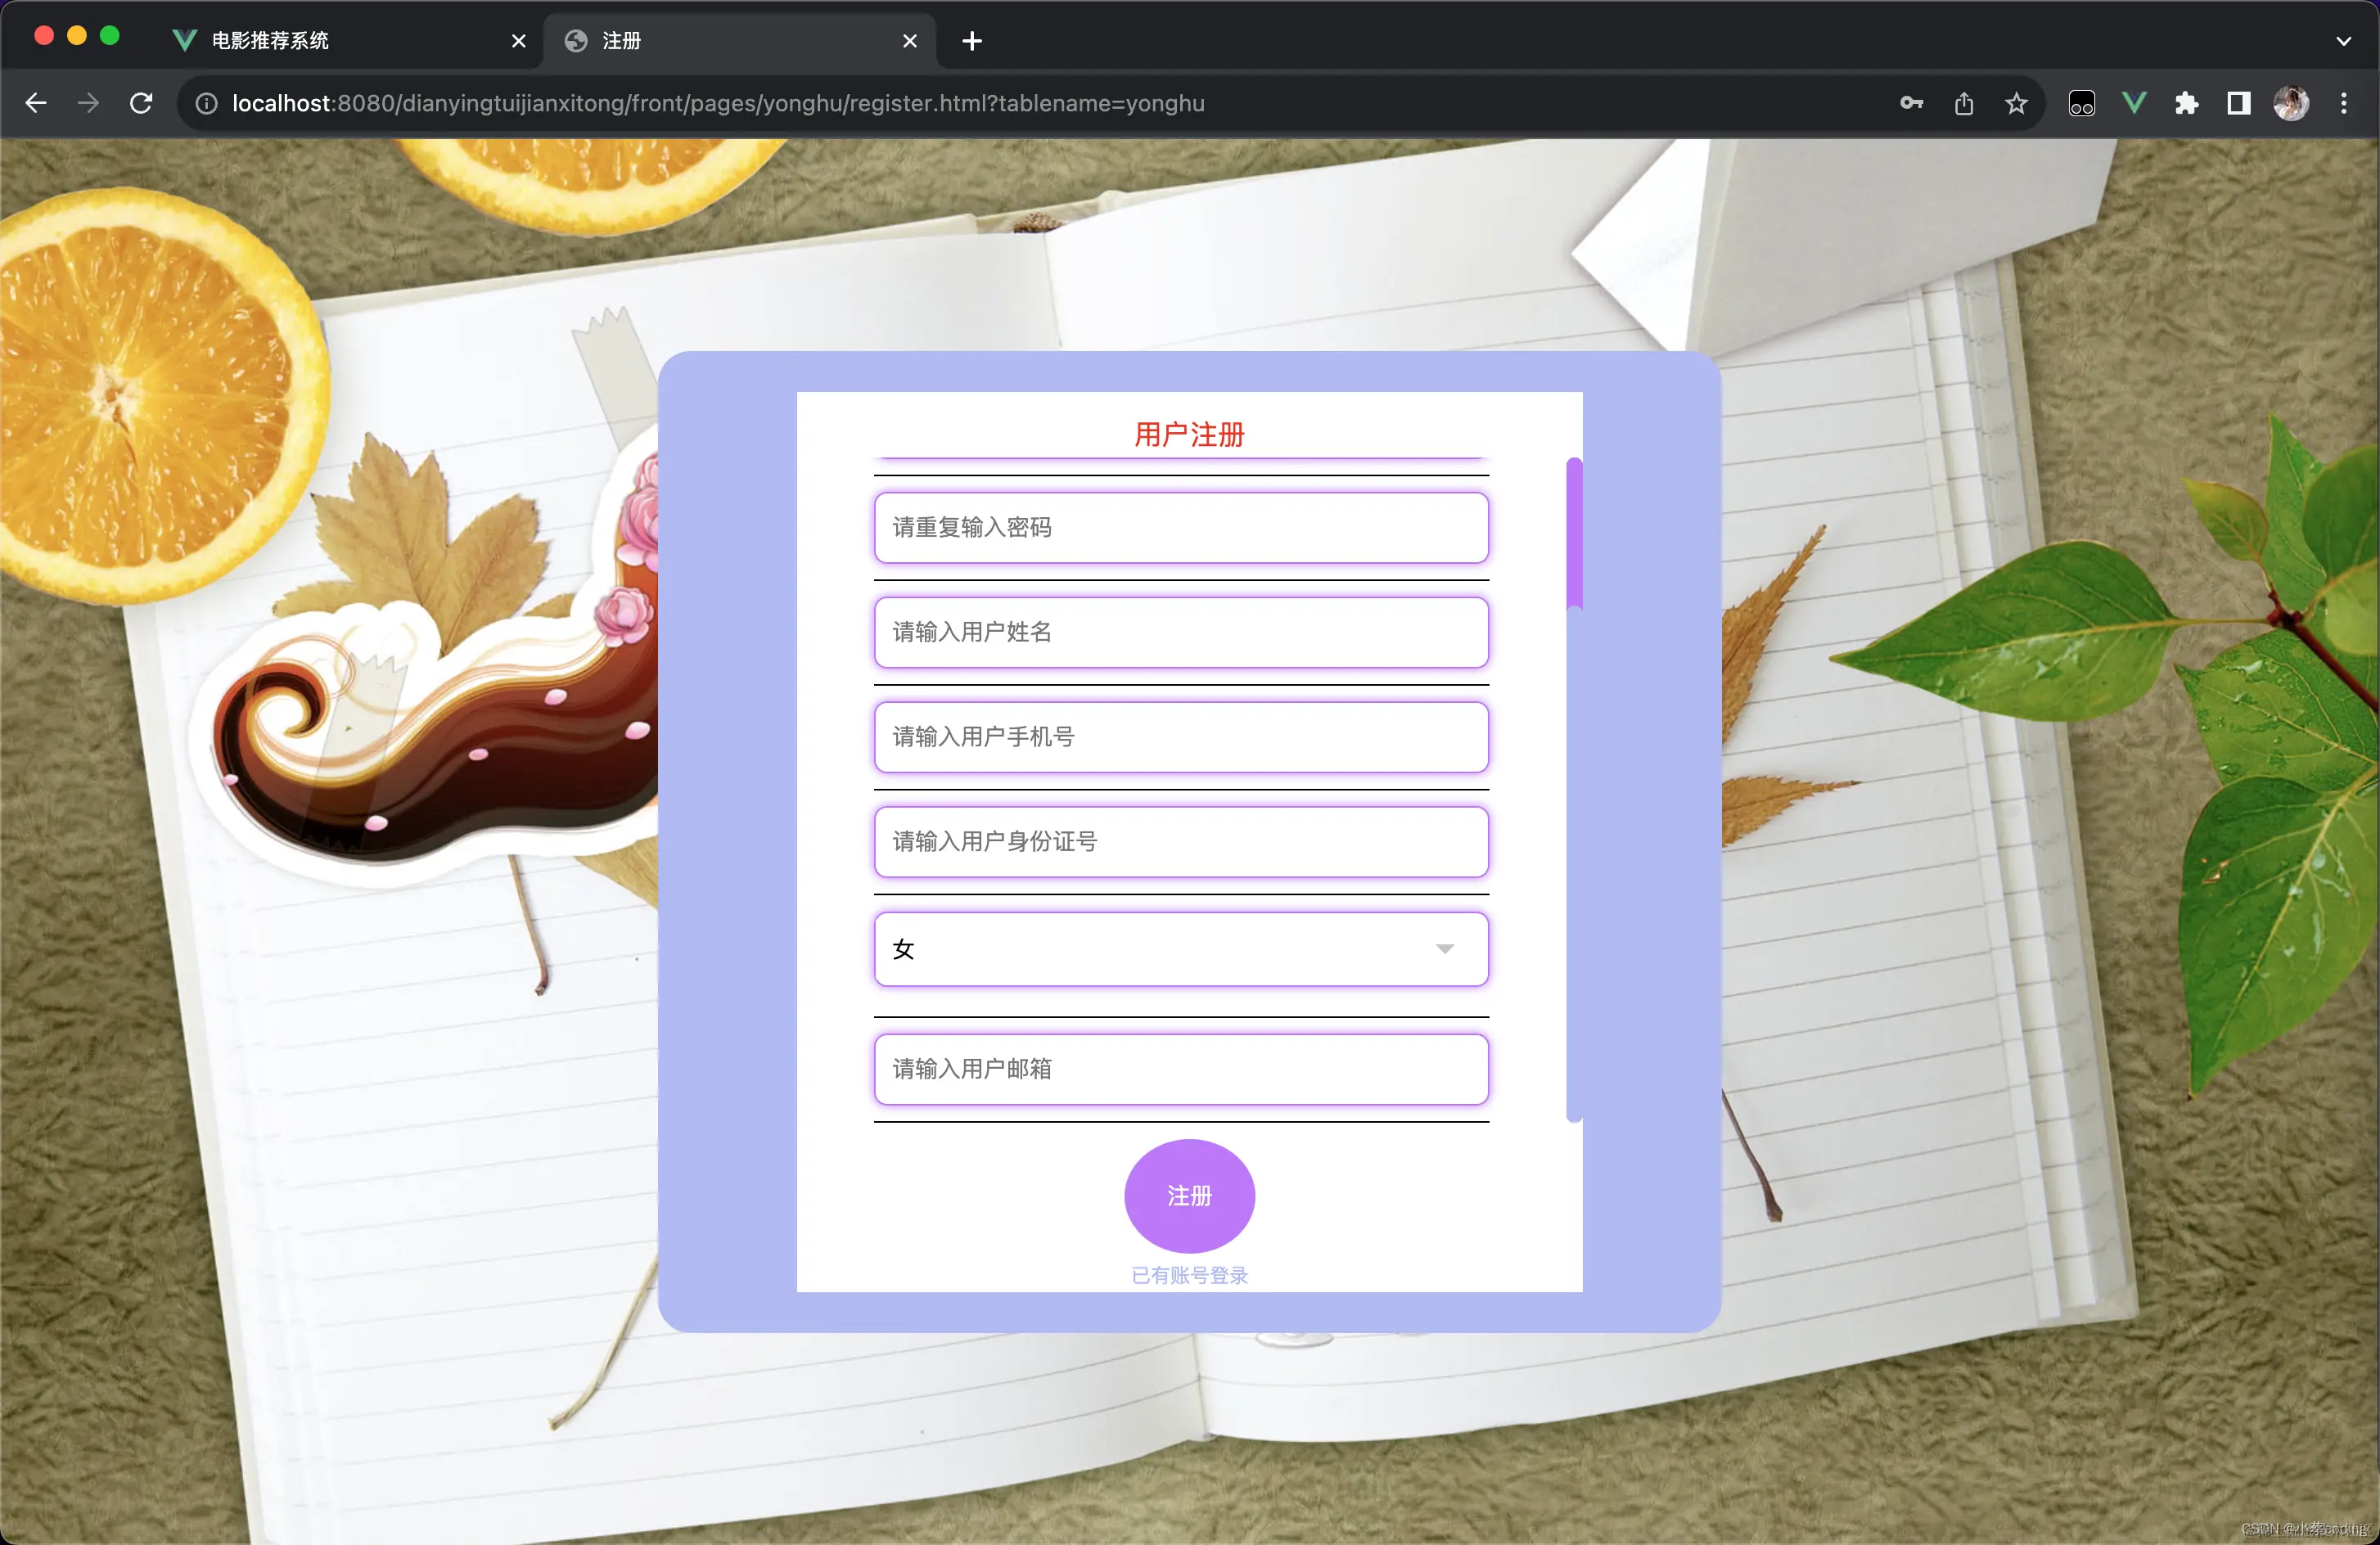The height and width of the screenshot is (1545, 2380).
Task: Click the white square extension icon
Action: tap(2238, 103)
